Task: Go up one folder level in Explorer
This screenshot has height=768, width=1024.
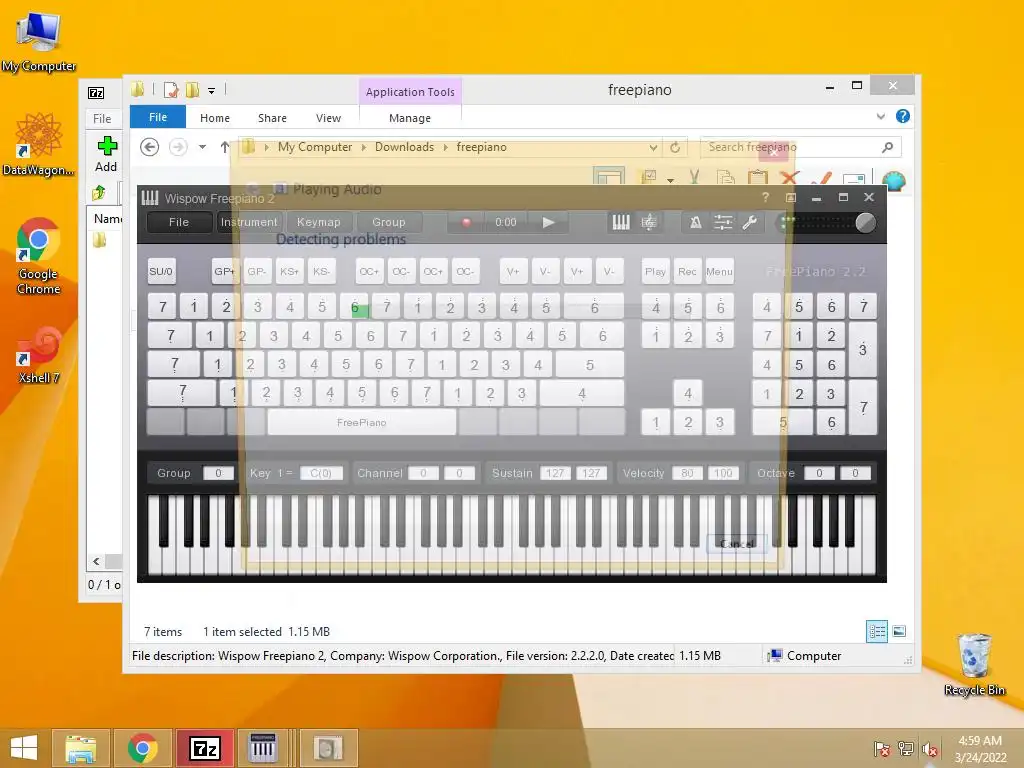Action: pyautogui.click(x=225, y=148)
